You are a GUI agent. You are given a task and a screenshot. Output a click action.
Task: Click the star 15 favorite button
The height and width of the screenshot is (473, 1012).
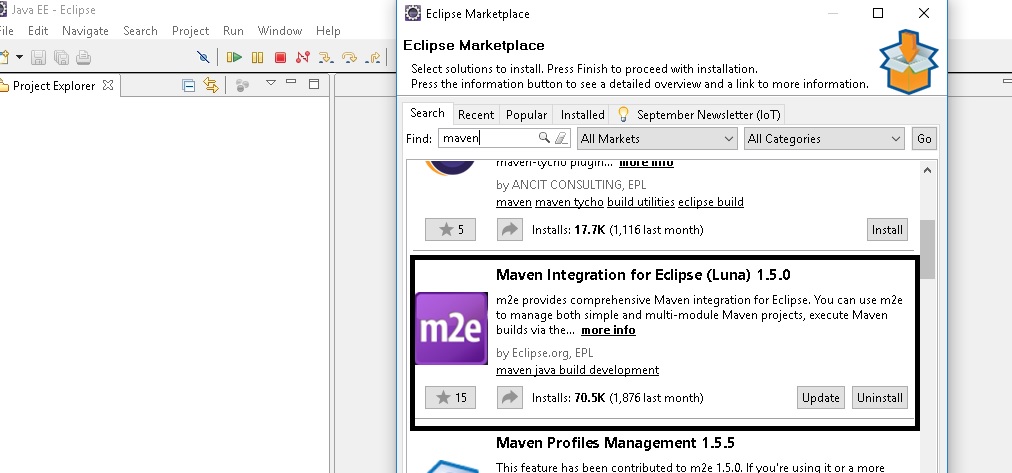coord(450,398)
